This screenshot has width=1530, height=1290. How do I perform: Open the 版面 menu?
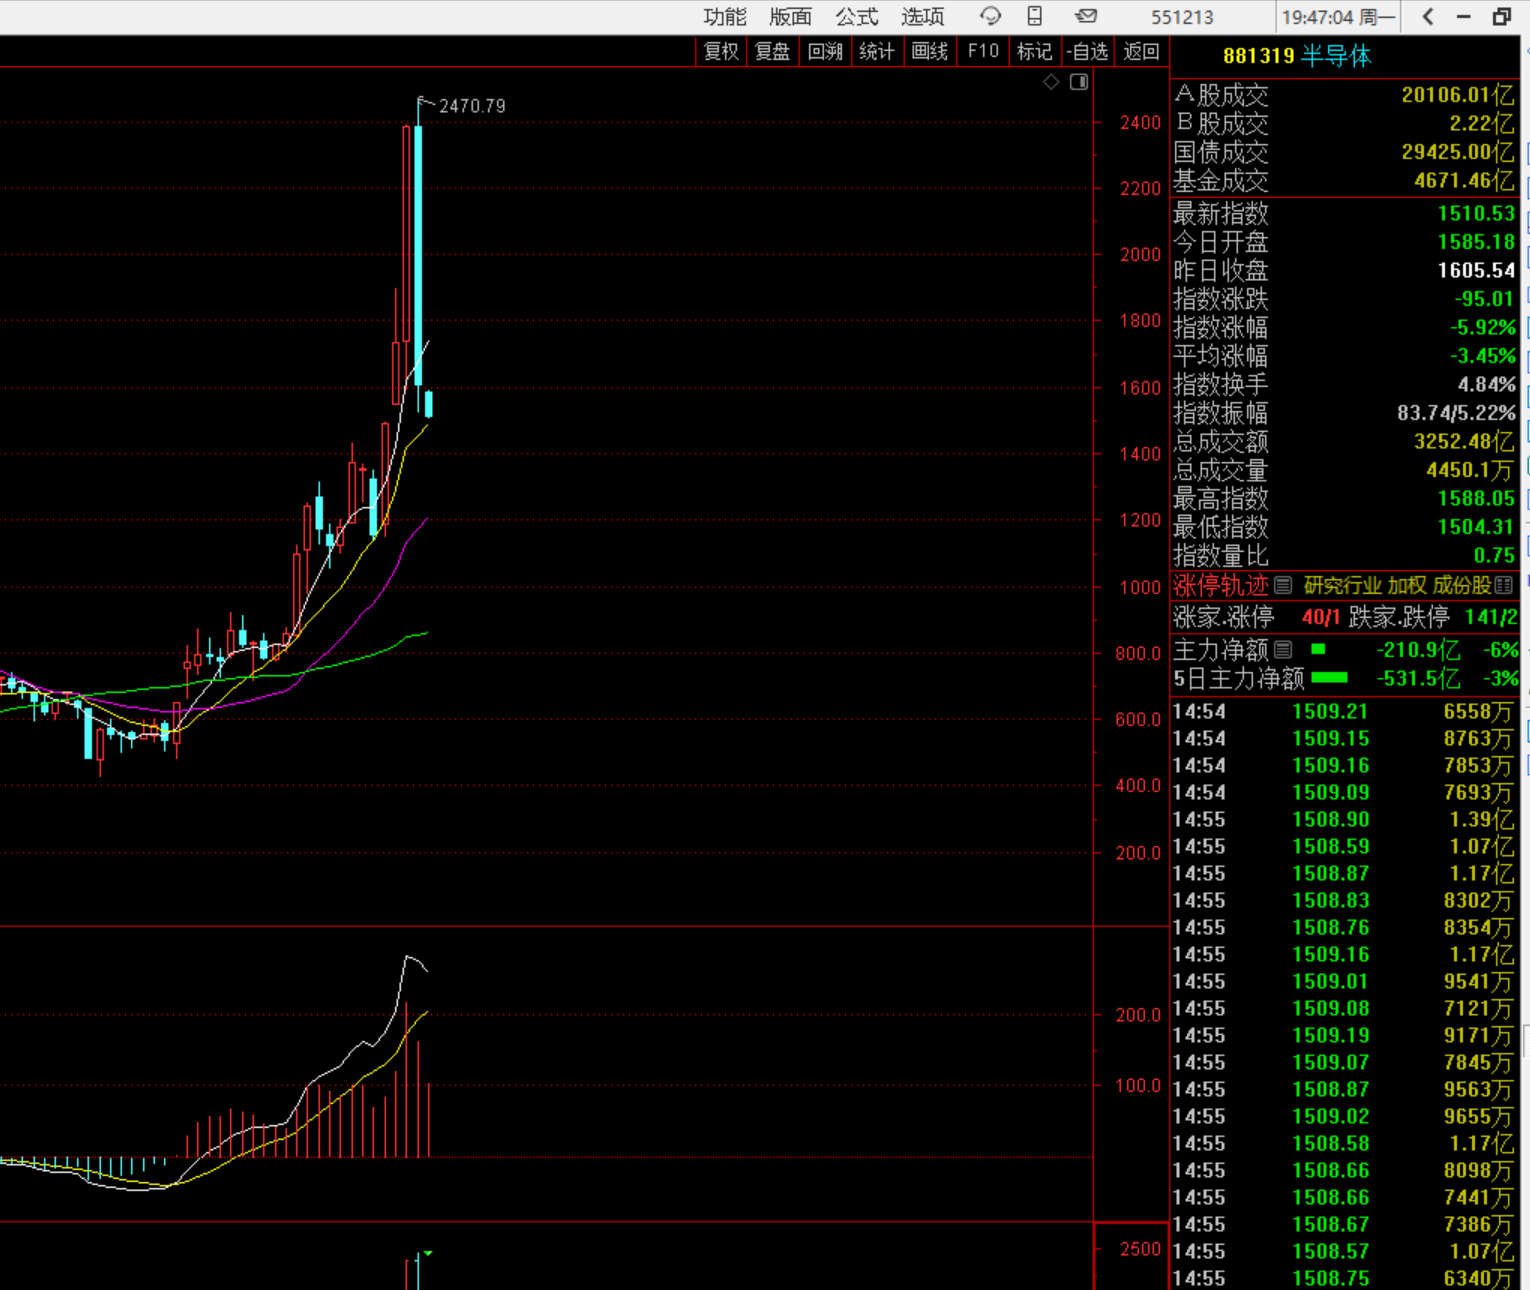791,17
